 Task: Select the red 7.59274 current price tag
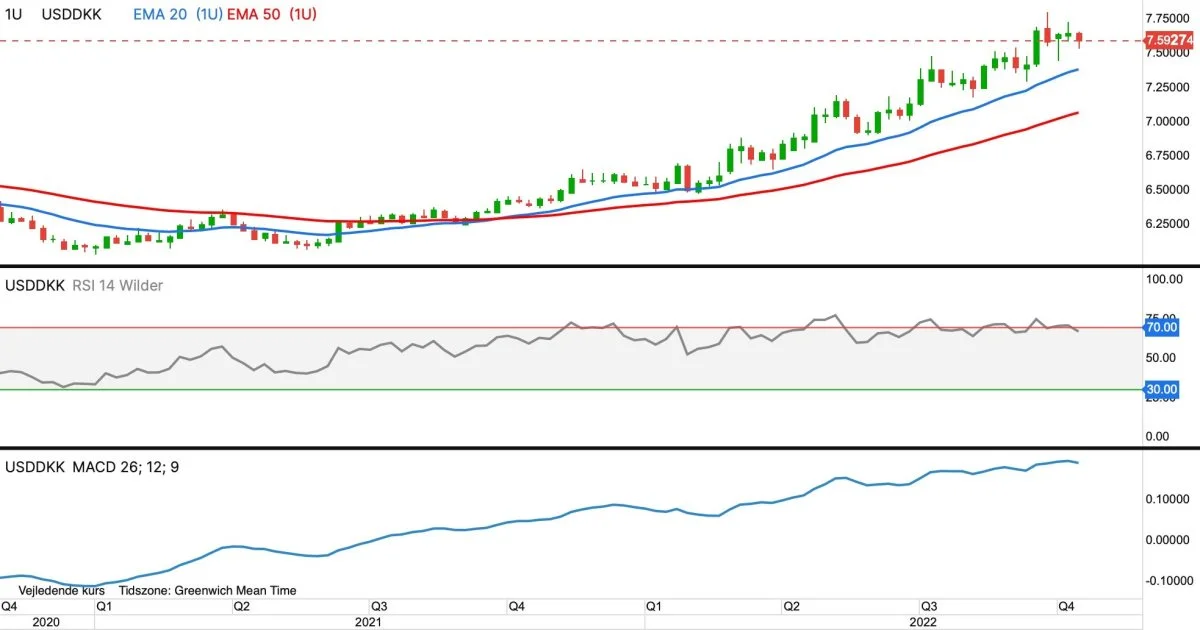1169,40
